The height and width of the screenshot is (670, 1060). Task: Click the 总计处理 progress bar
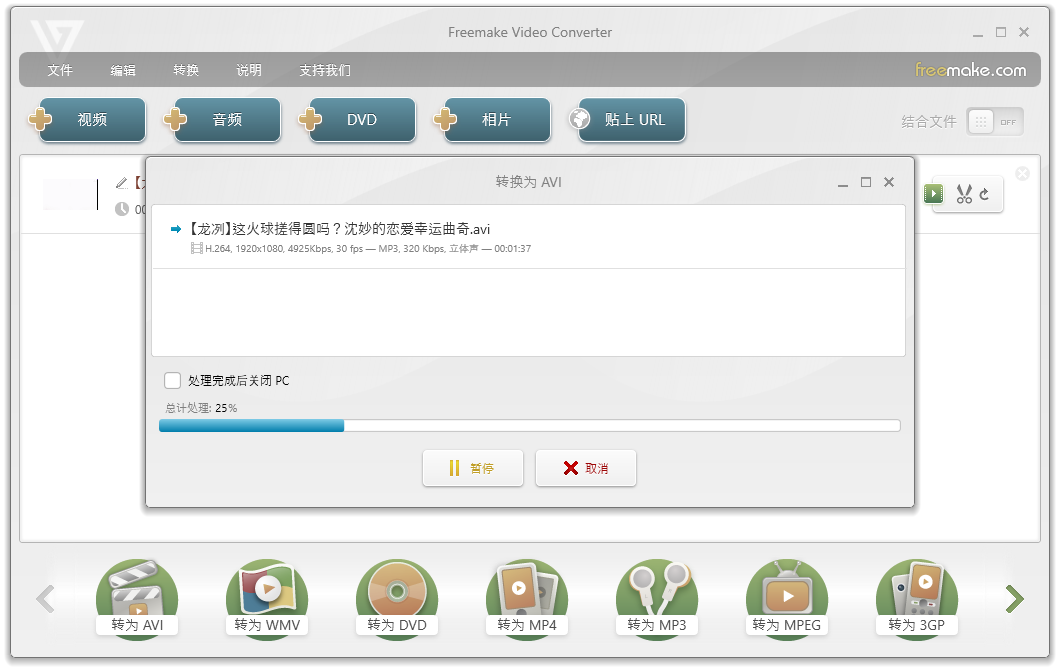[x=529, y=426]
